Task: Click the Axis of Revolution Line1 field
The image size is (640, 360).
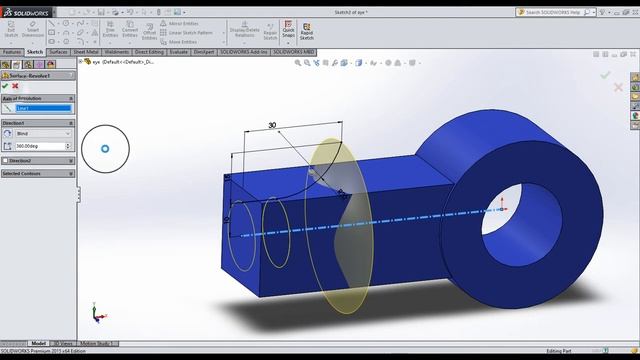Action: (44, 108)
